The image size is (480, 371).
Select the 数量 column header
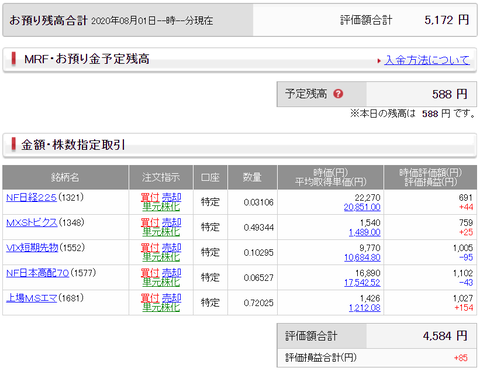coord(252,177)
